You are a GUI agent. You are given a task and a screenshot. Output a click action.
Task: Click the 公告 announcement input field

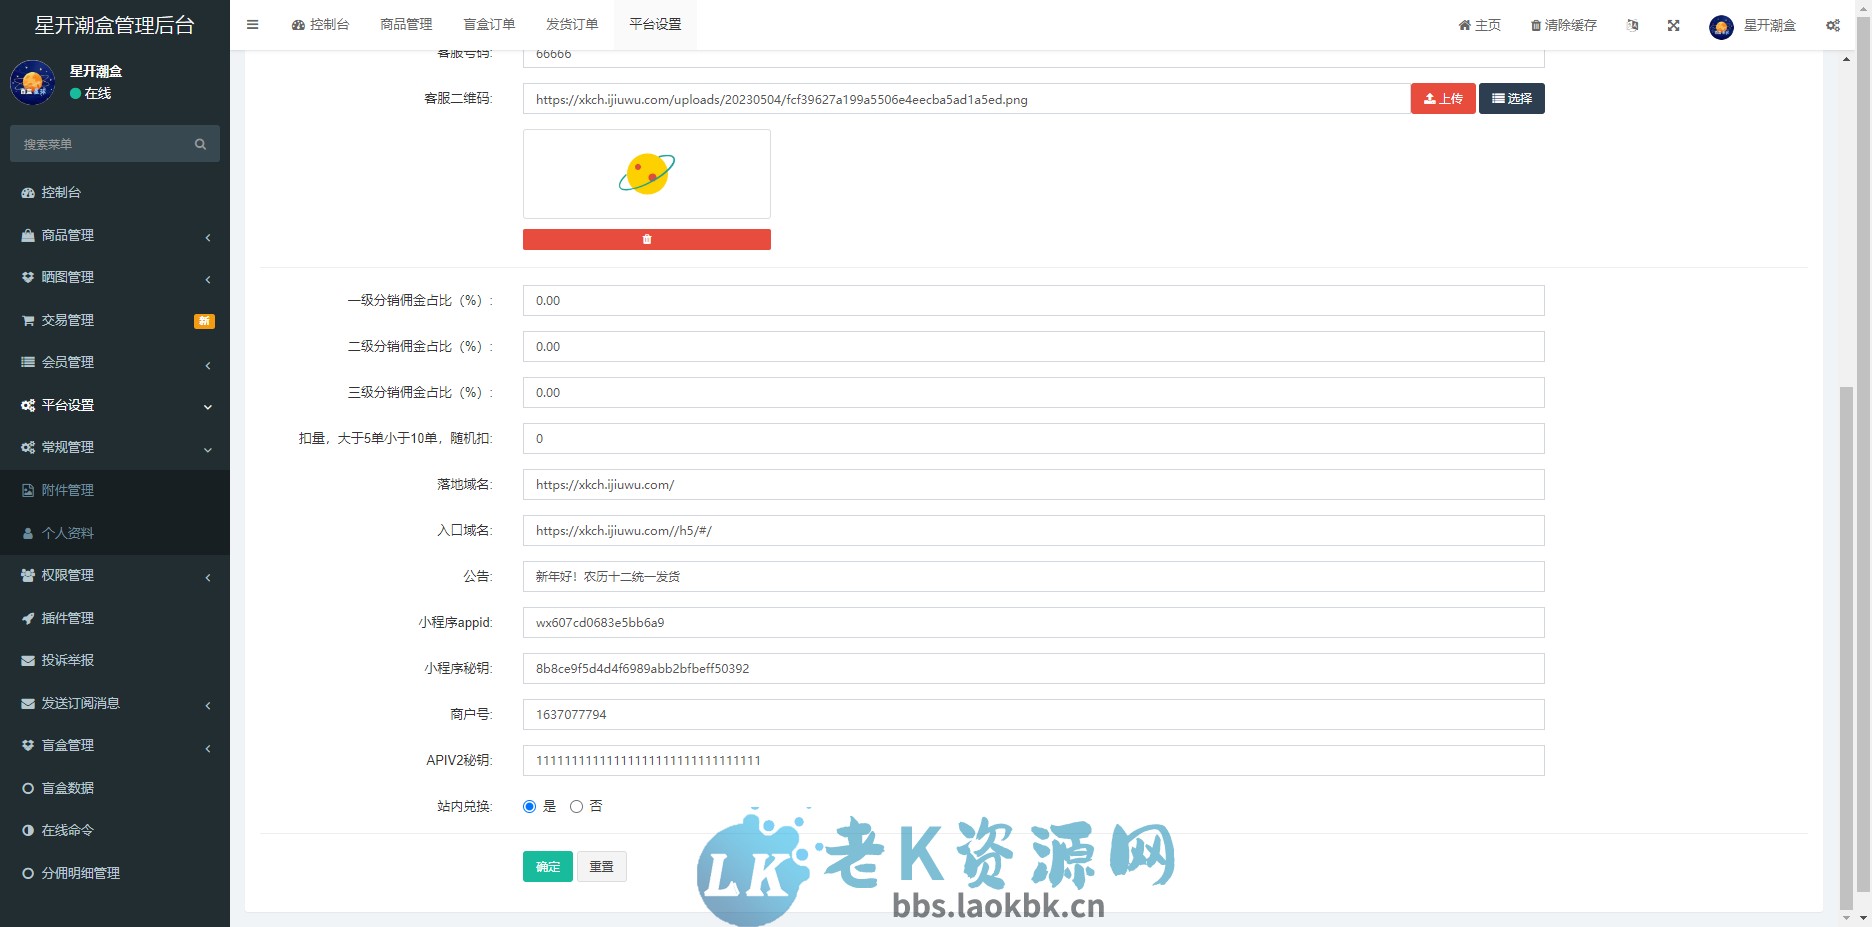tap(1032, 576)
